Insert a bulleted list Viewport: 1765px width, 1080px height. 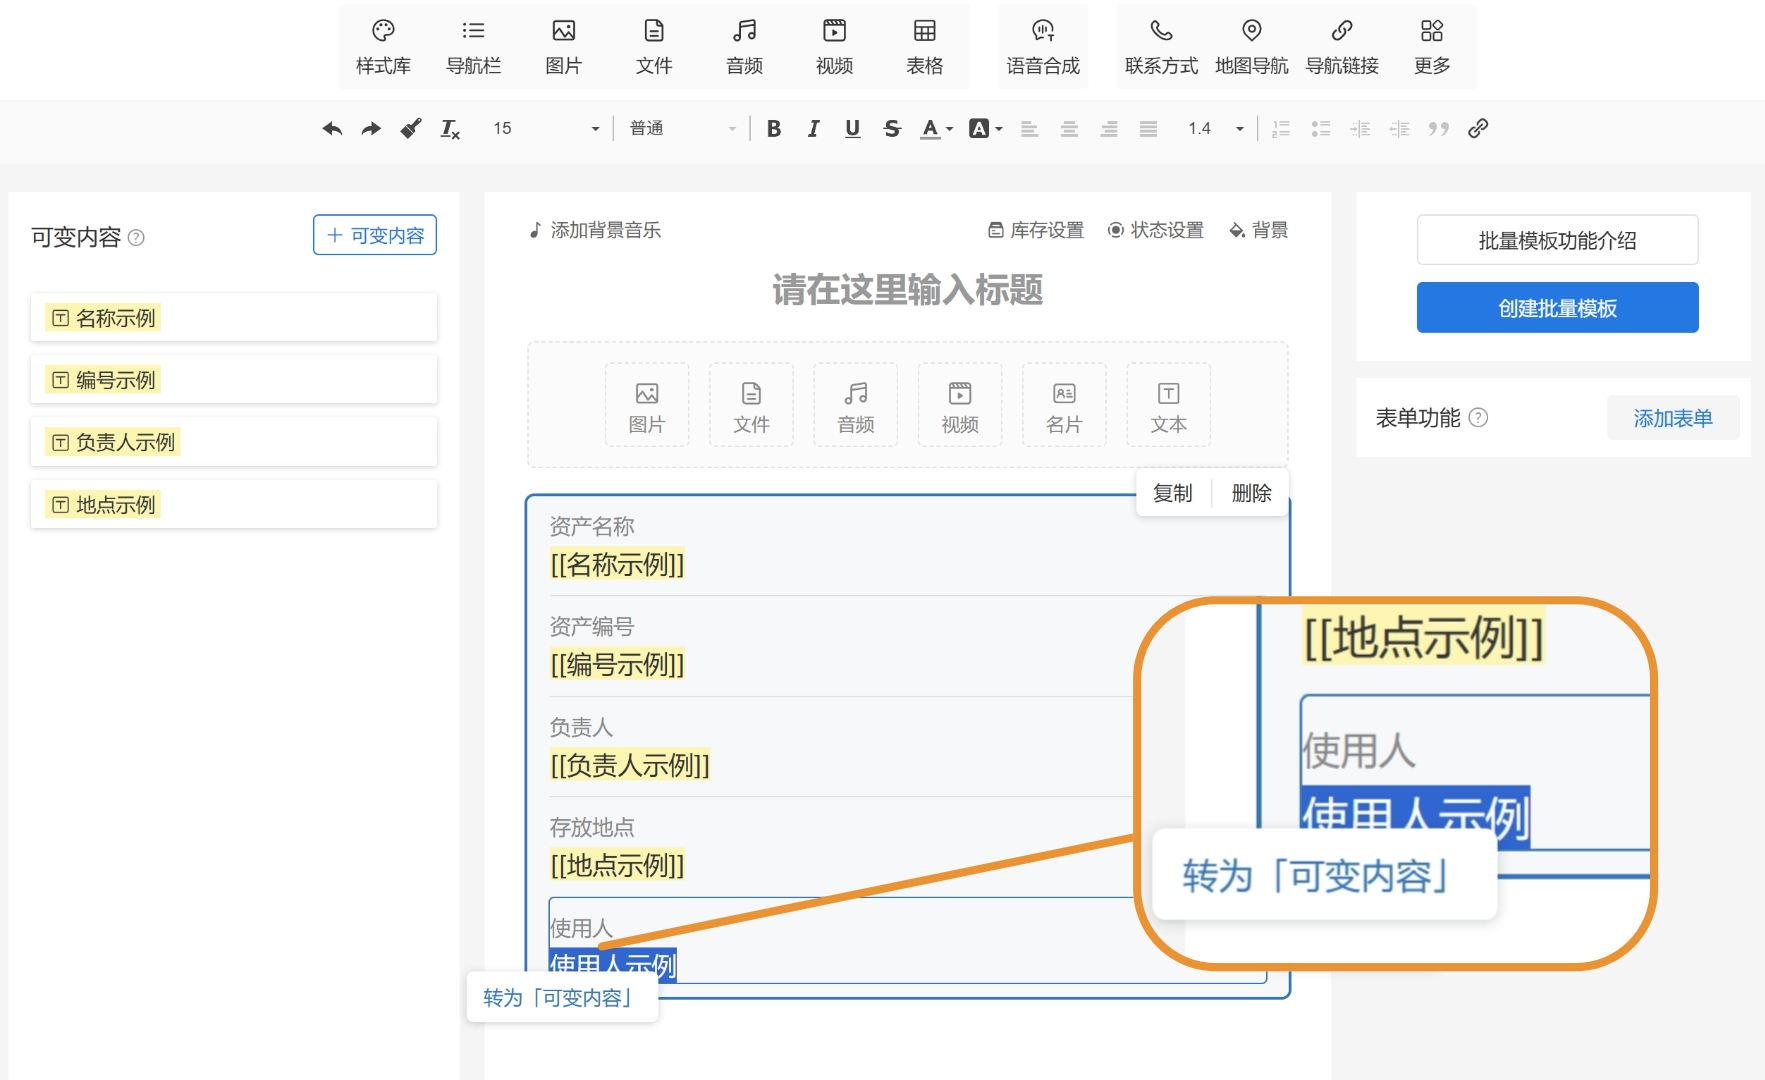[x=1321, y=128]
